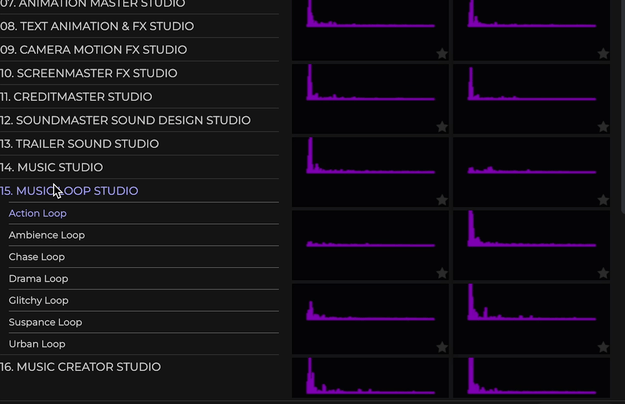
Task: Select the flat fourth-row left waveform clip
Action: 370,245
